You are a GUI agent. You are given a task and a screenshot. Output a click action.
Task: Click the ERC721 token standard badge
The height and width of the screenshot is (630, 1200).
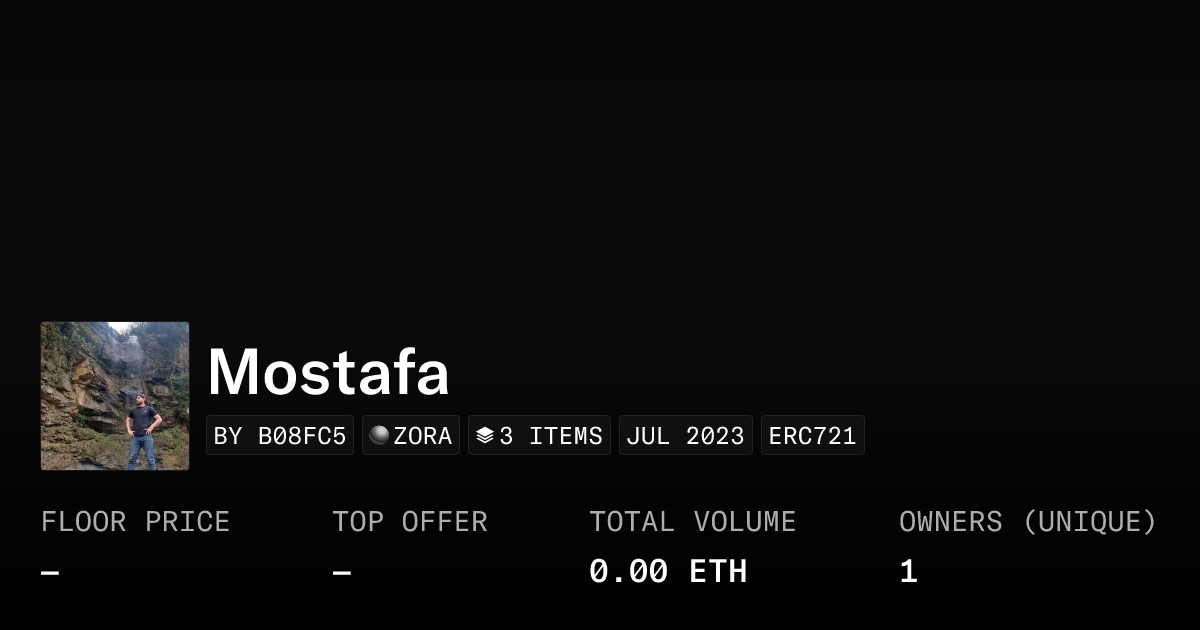[x=813, y=436]
